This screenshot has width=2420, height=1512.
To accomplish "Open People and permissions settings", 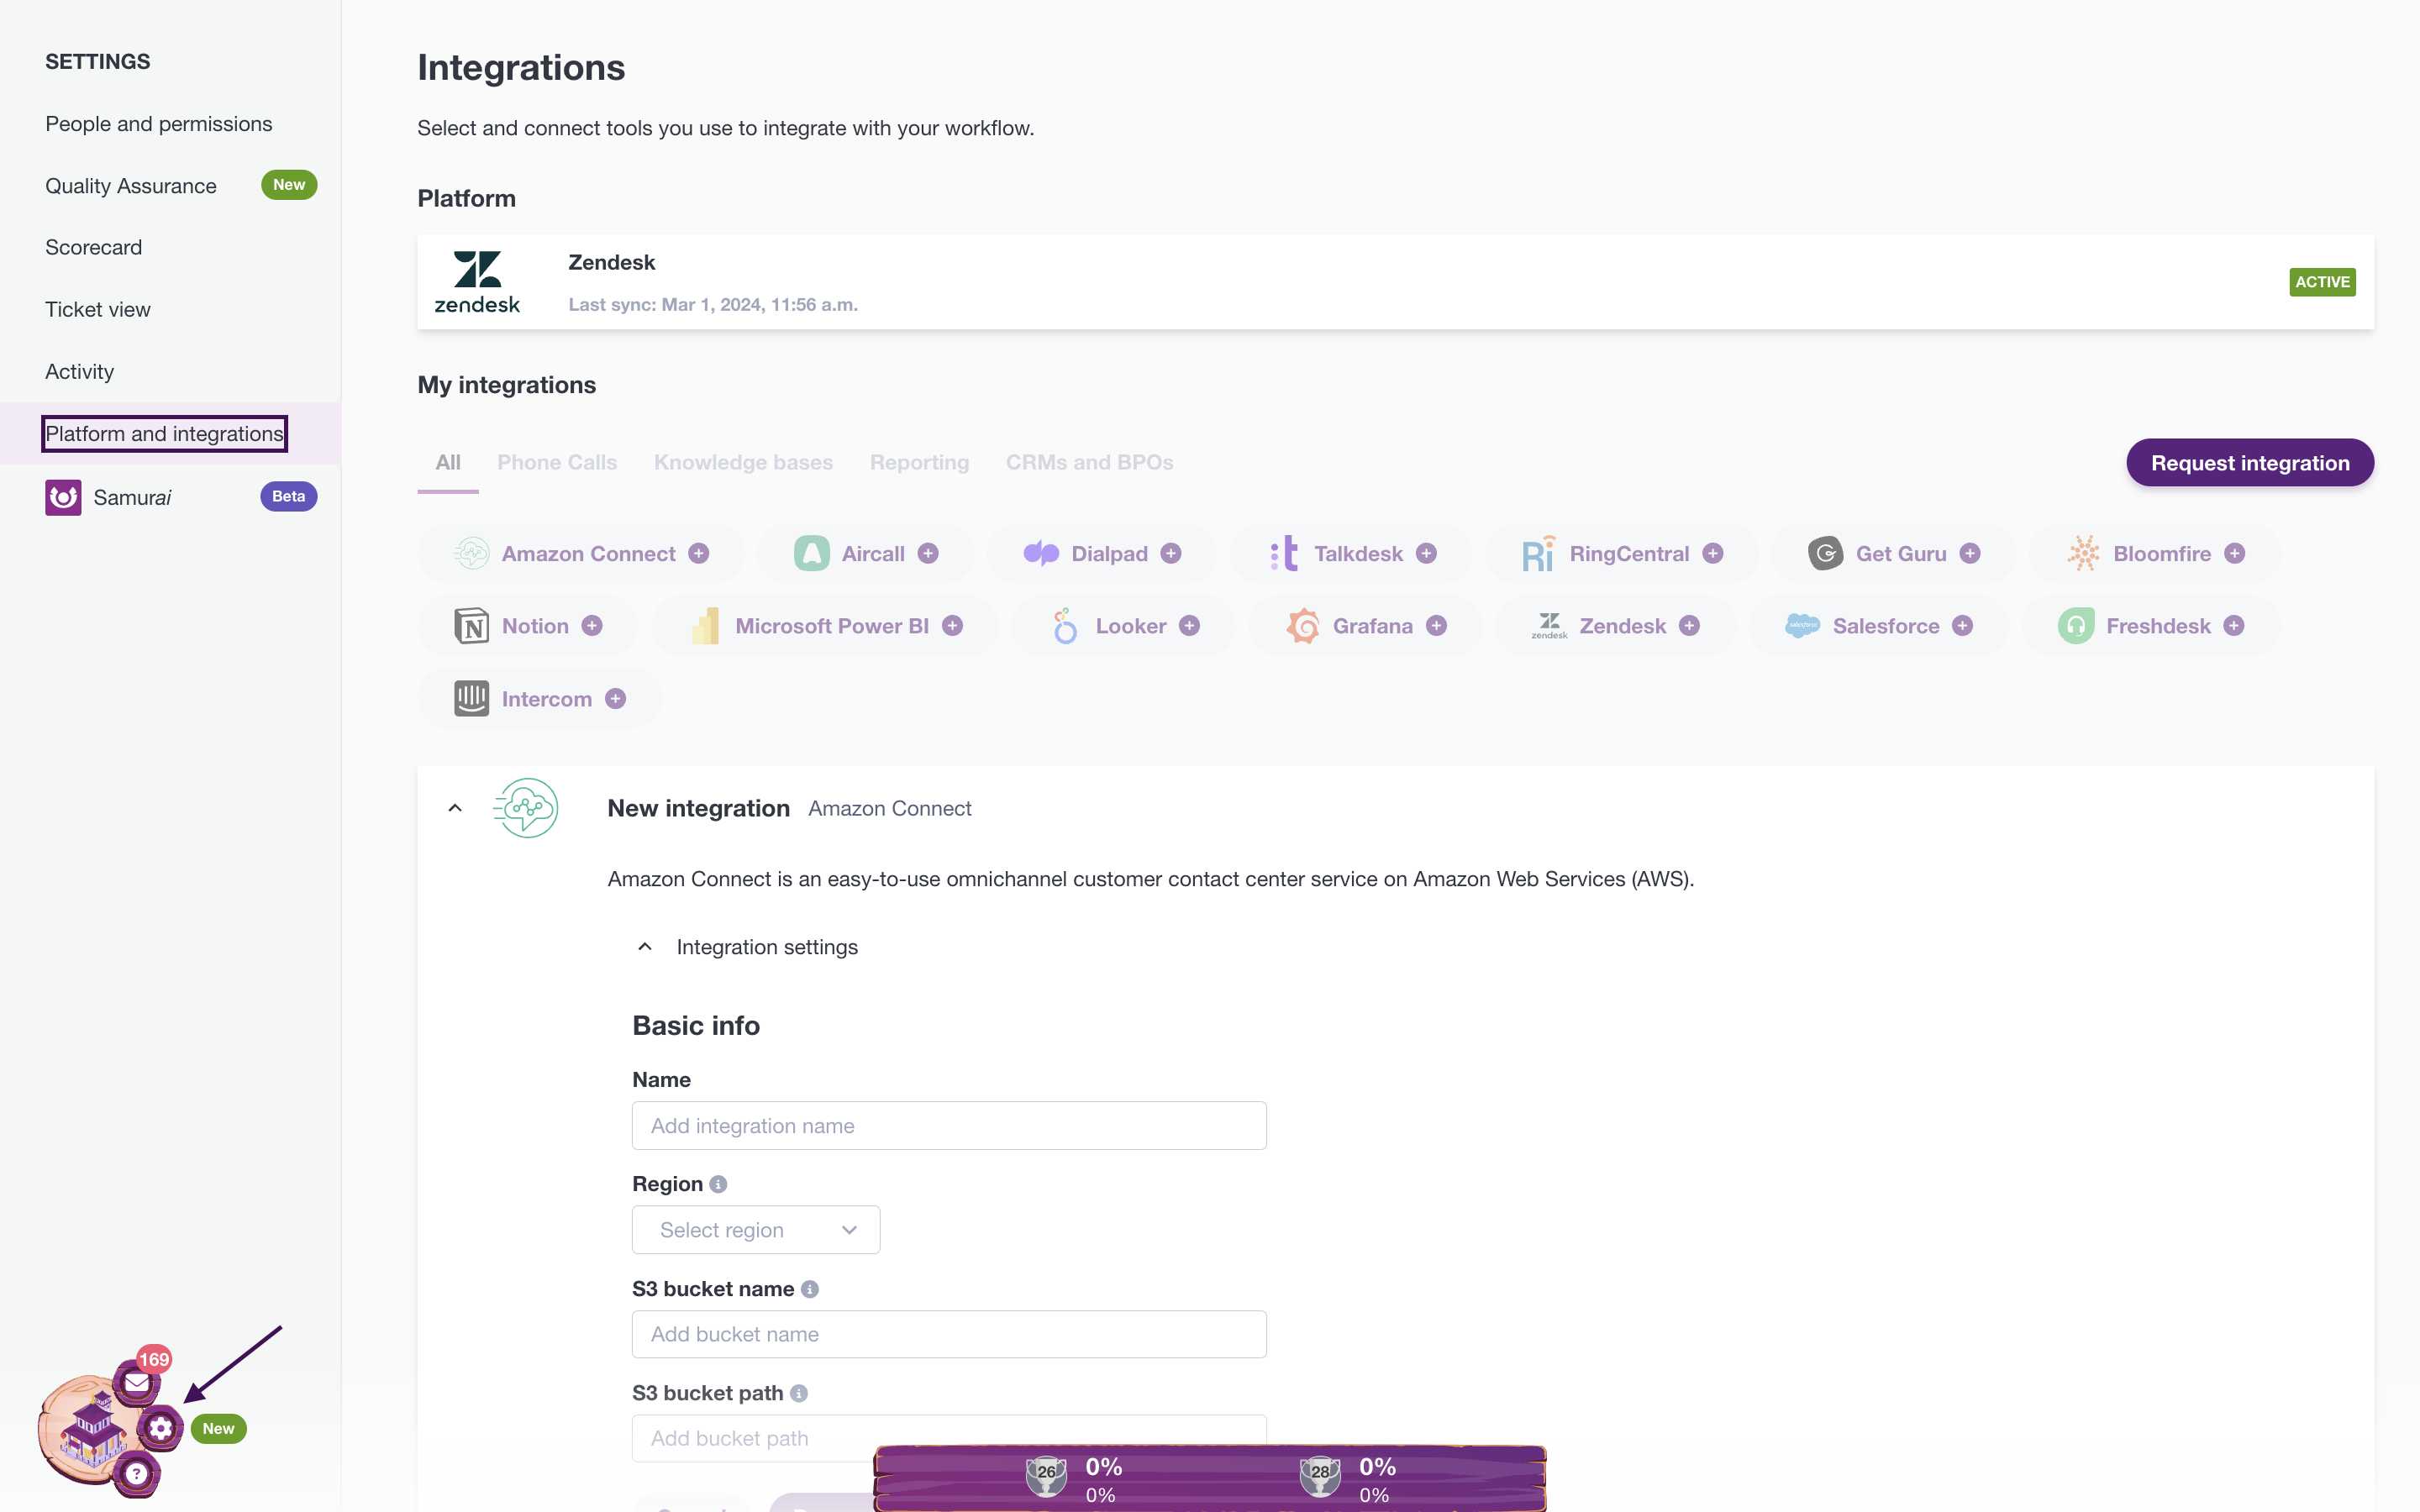I will tap(158, 124).
